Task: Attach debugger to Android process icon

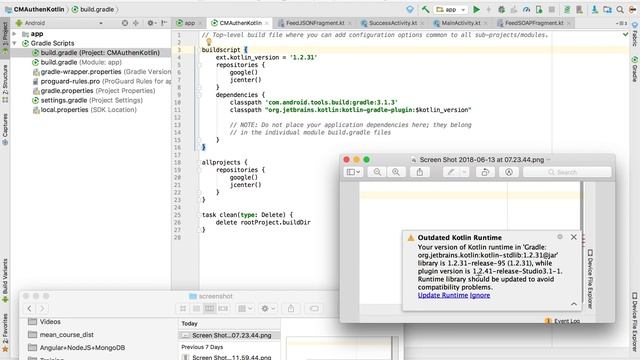Action: click(x=539, y=9)
